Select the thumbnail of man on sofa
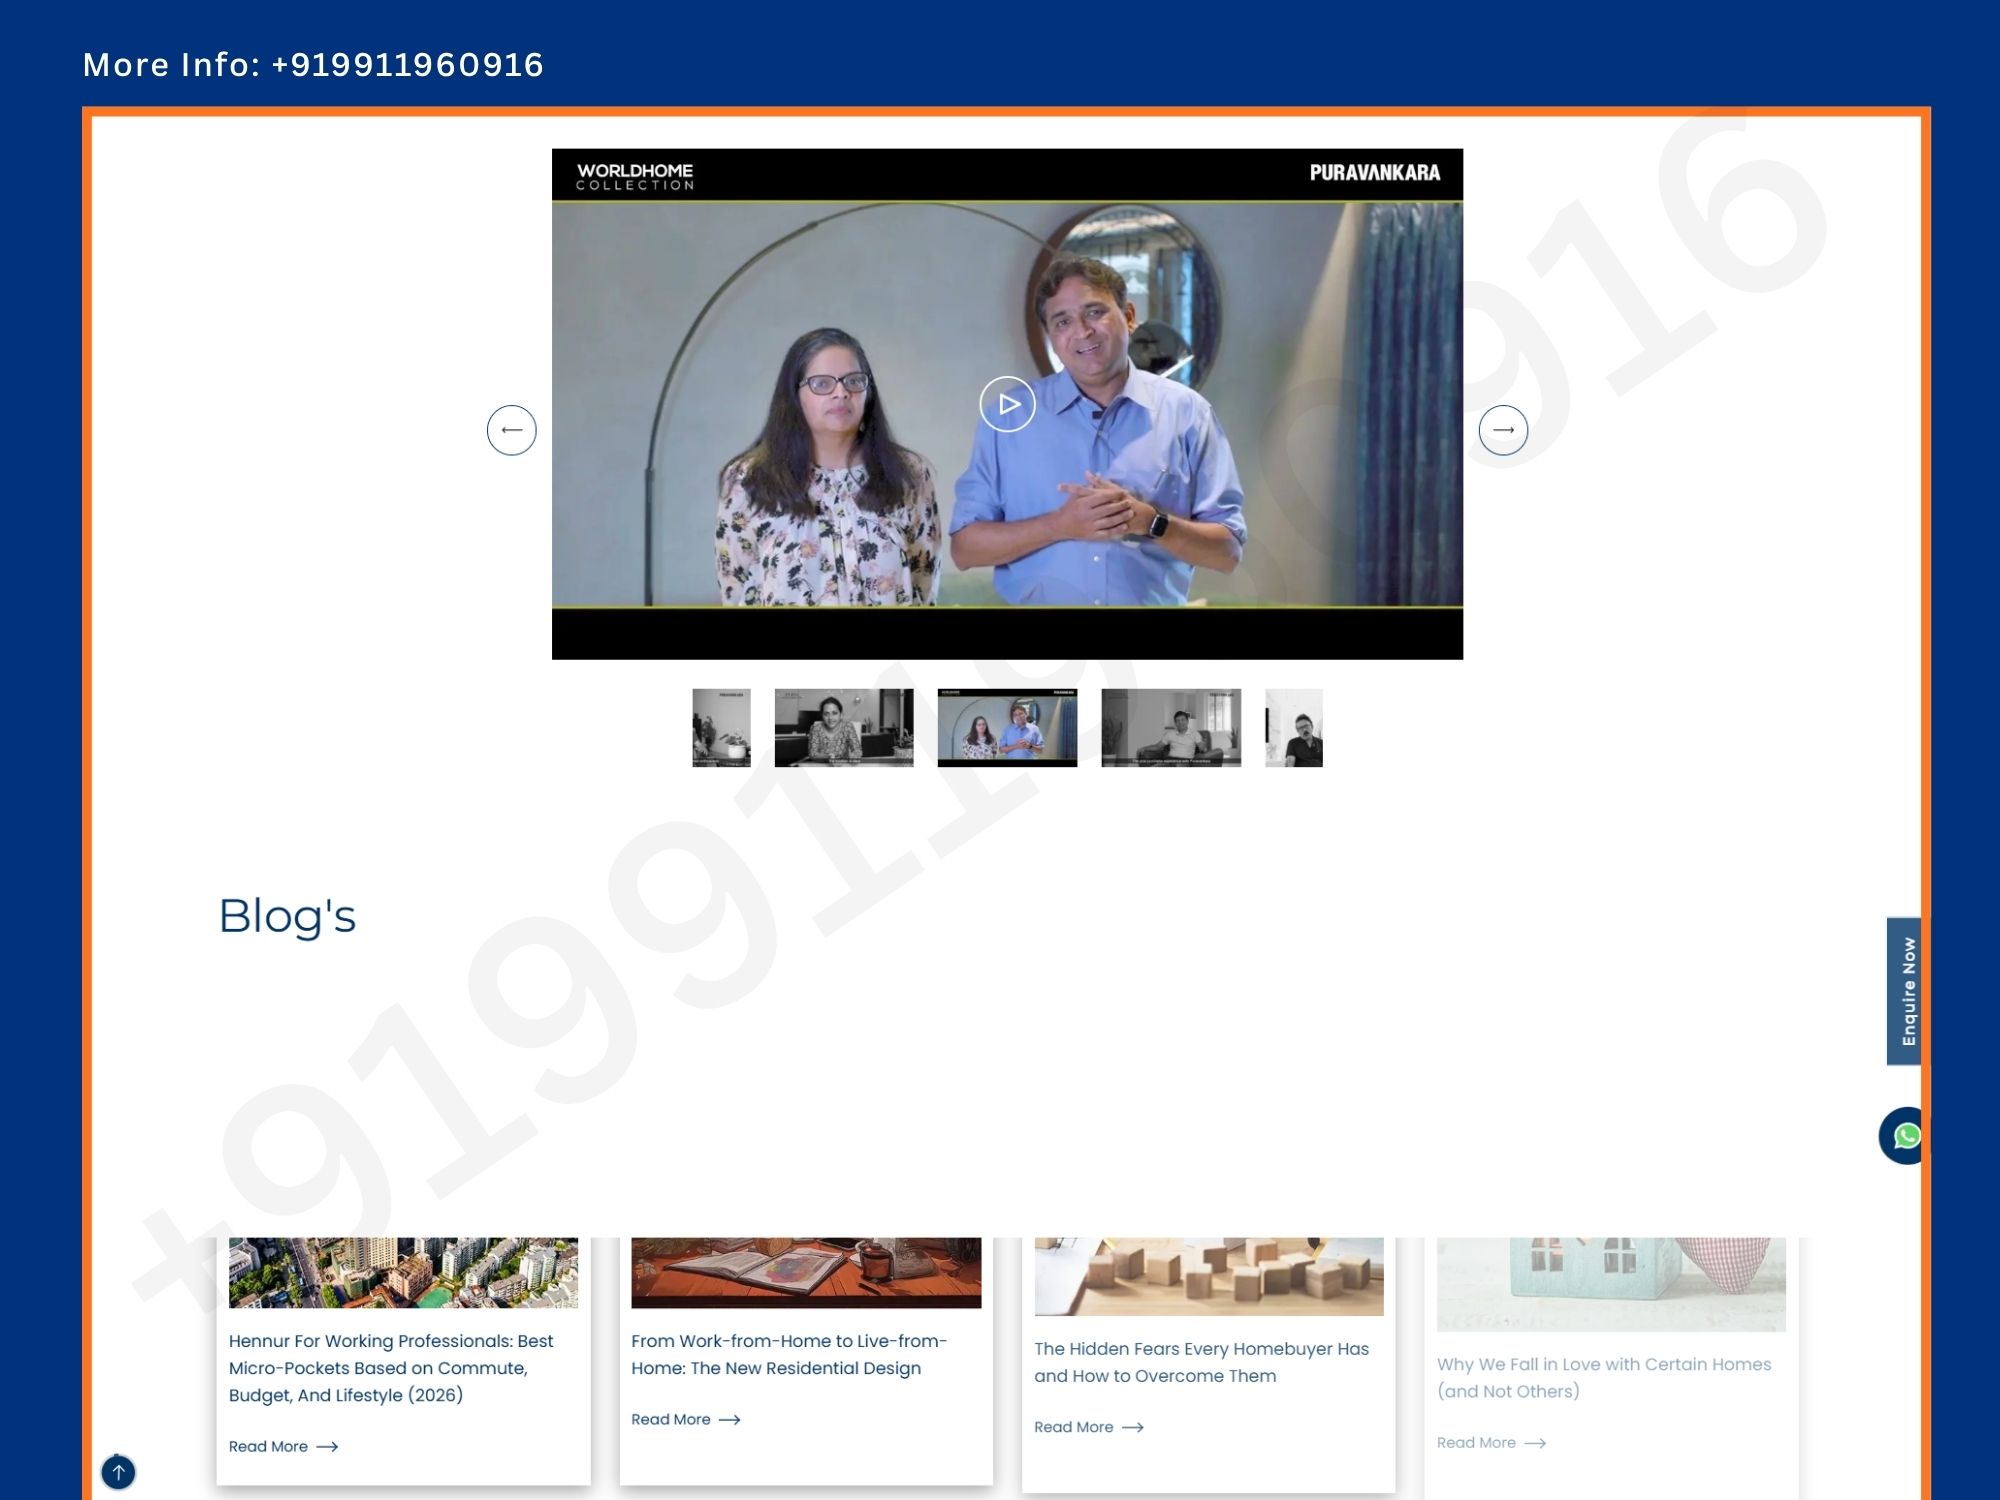The image size is (2000, 1500). pyautogui.click(x=1171, y=728)
